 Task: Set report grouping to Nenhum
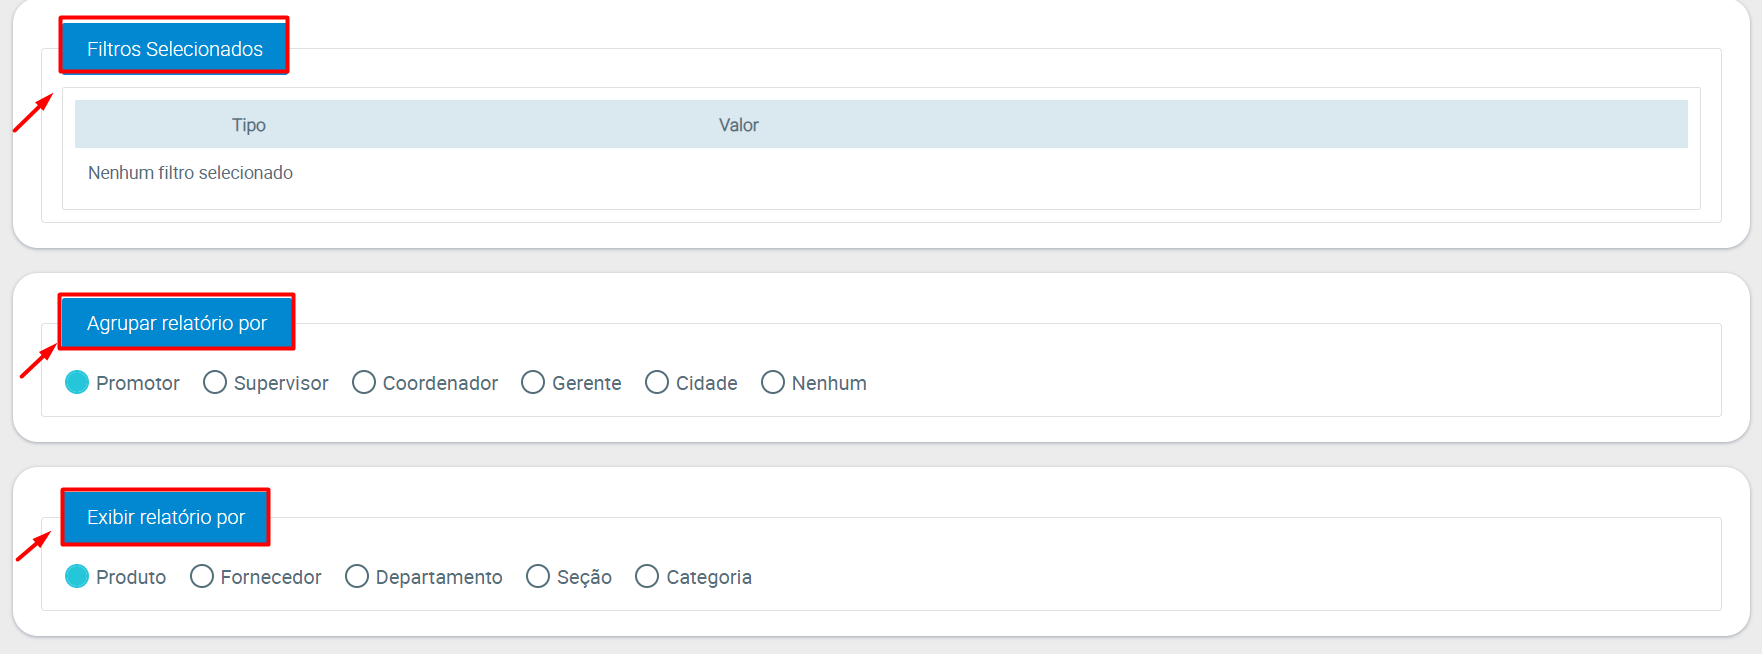[x=773, y=383]
